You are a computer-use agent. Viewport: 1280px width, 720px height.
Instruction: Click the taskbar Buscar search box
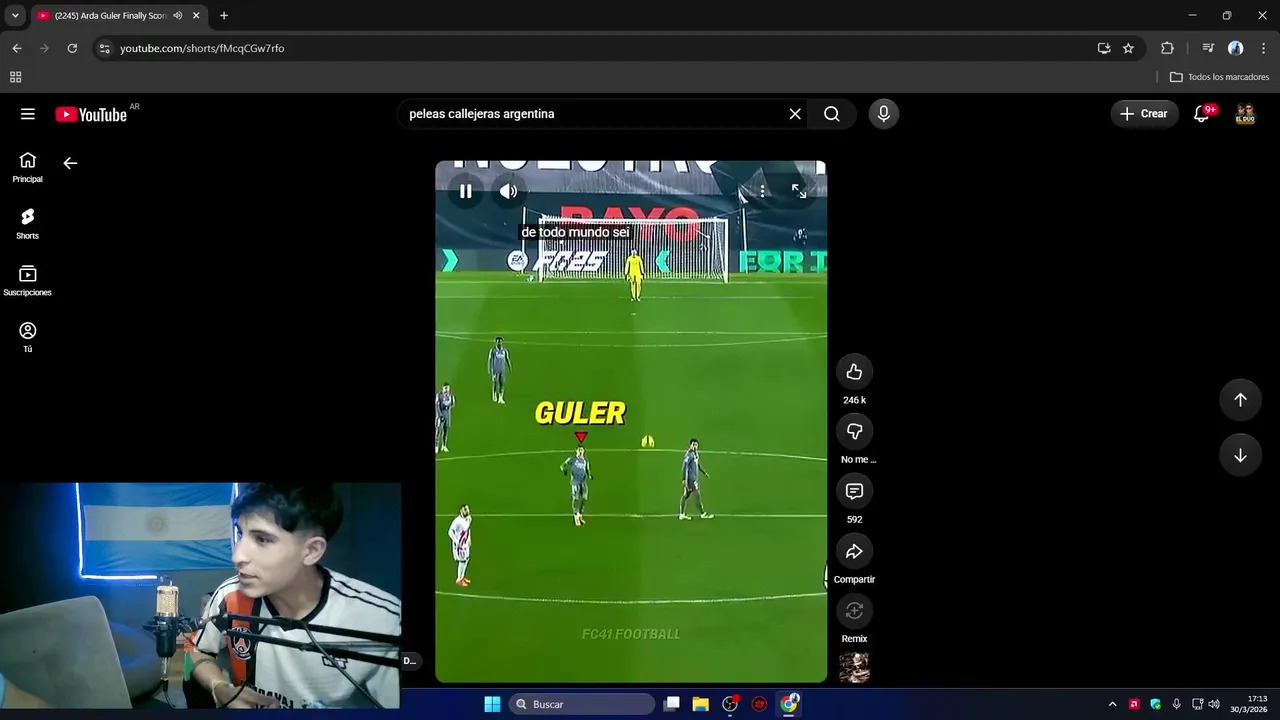coord(583,704)
